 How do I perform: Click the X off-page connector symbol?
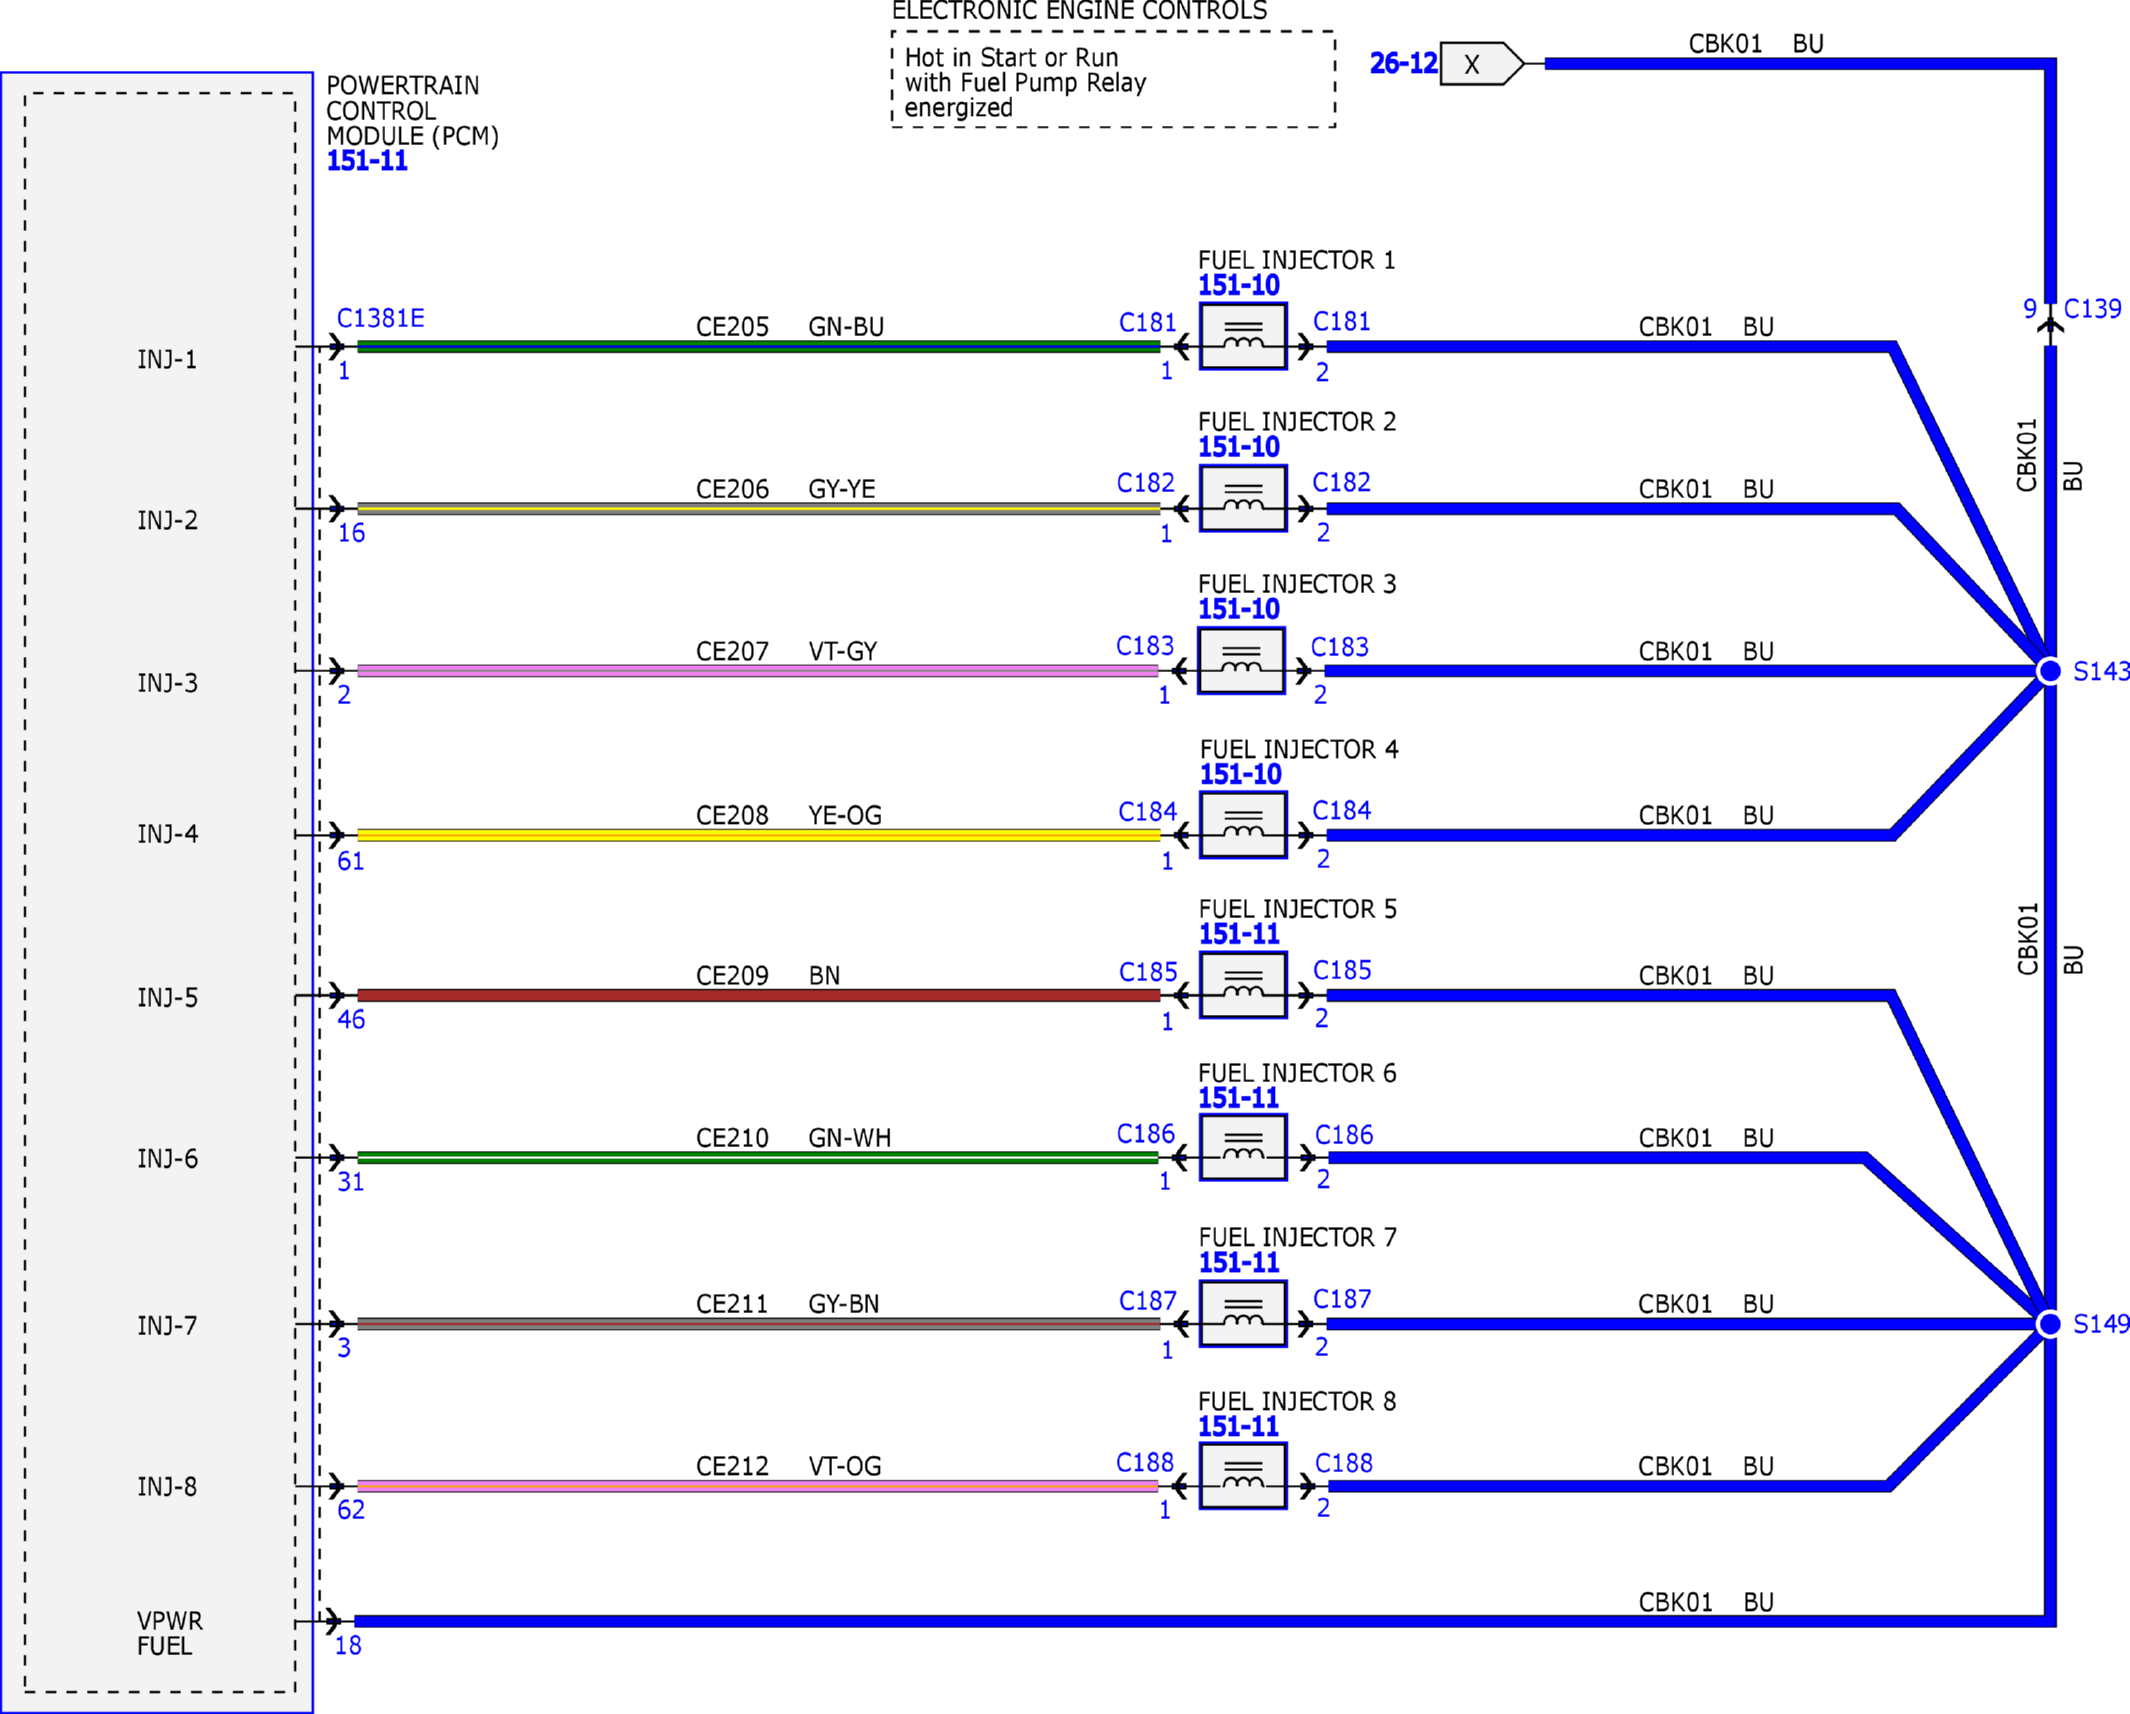coord(1482,64)
